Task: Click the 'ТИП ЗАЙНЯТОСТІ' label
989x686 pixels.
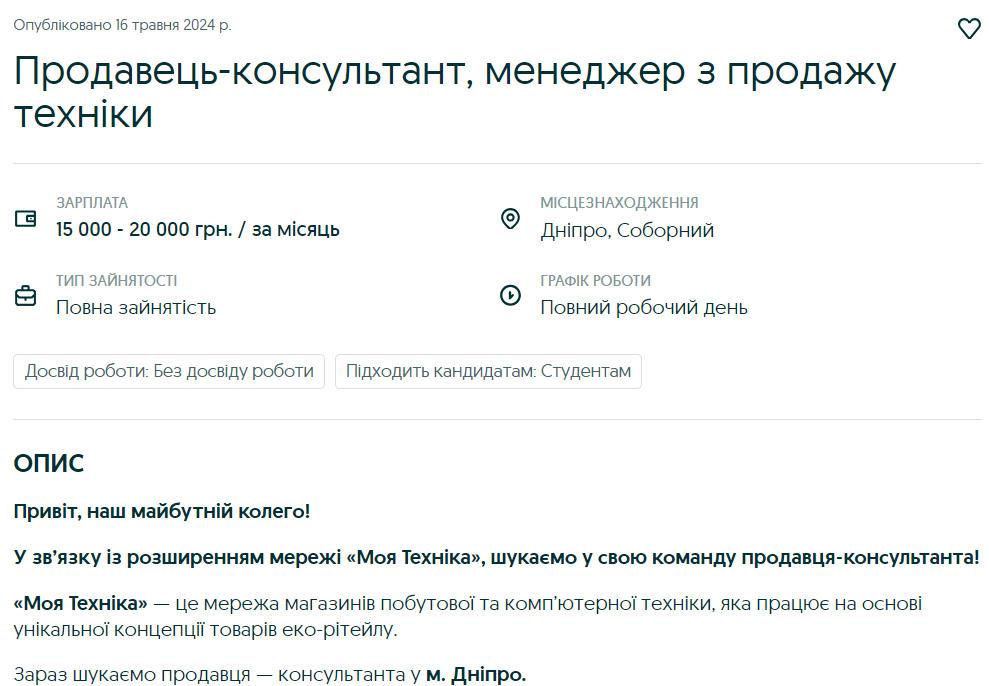Action: pos(116,281)
